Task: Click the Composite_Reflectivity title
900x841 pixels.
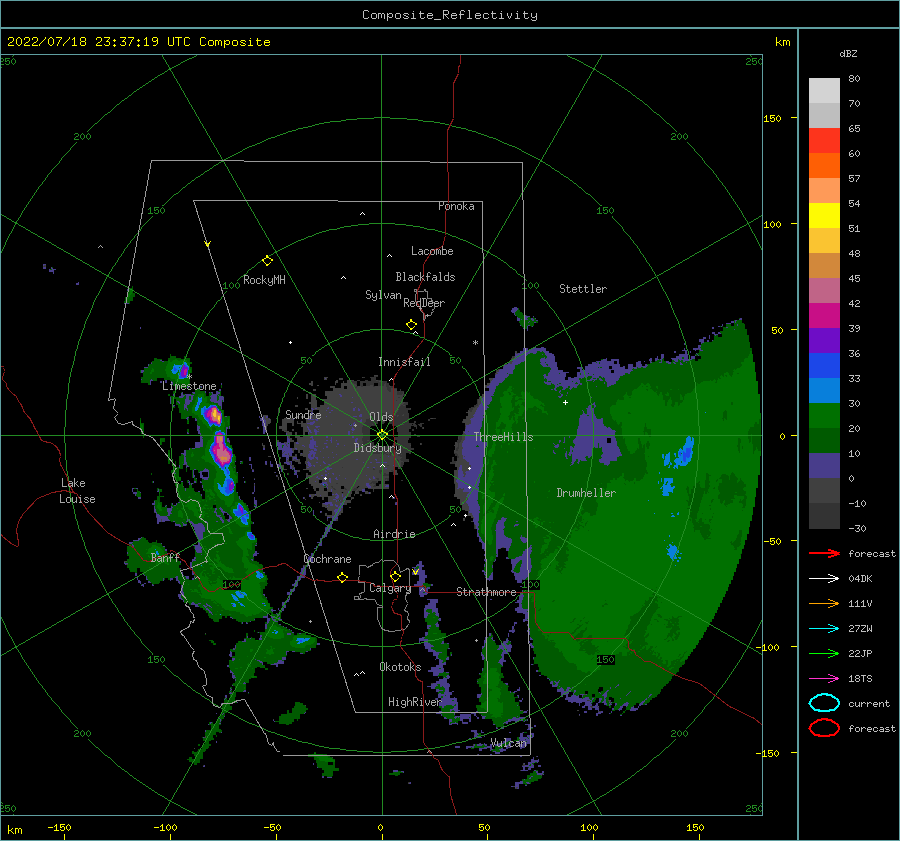Action: pyautogui.click(x=450, y=15)
